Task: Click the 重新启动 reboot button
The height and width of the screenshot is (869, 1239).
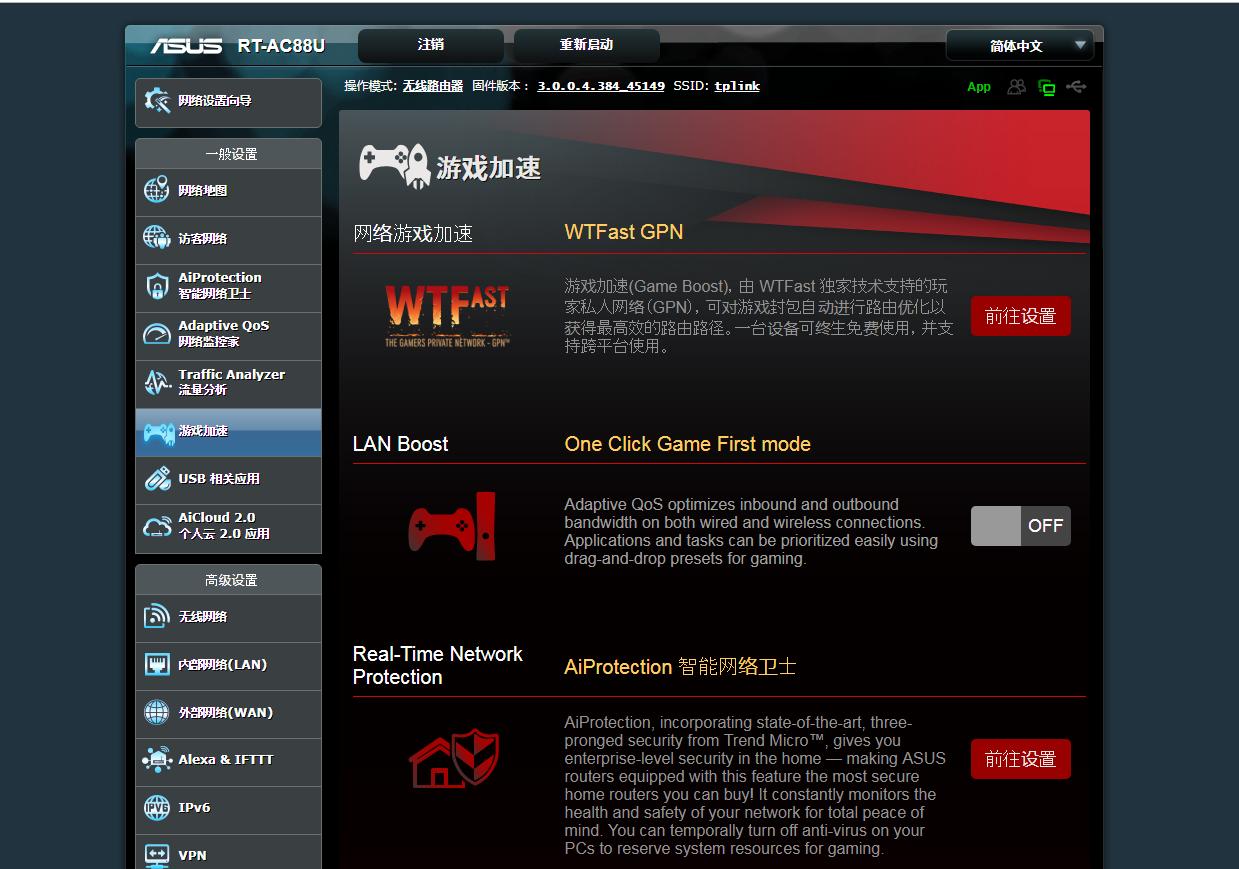Action: pyautogui.click(x=587, y=45)
